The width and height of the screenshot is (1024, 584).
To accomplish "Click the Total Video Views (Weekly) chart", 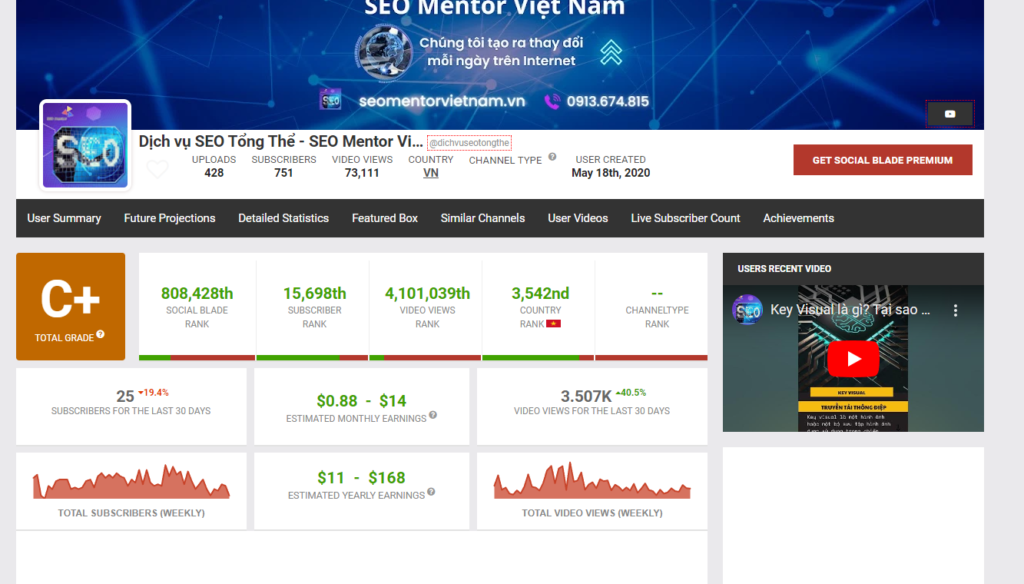I will tap(592, 481).
